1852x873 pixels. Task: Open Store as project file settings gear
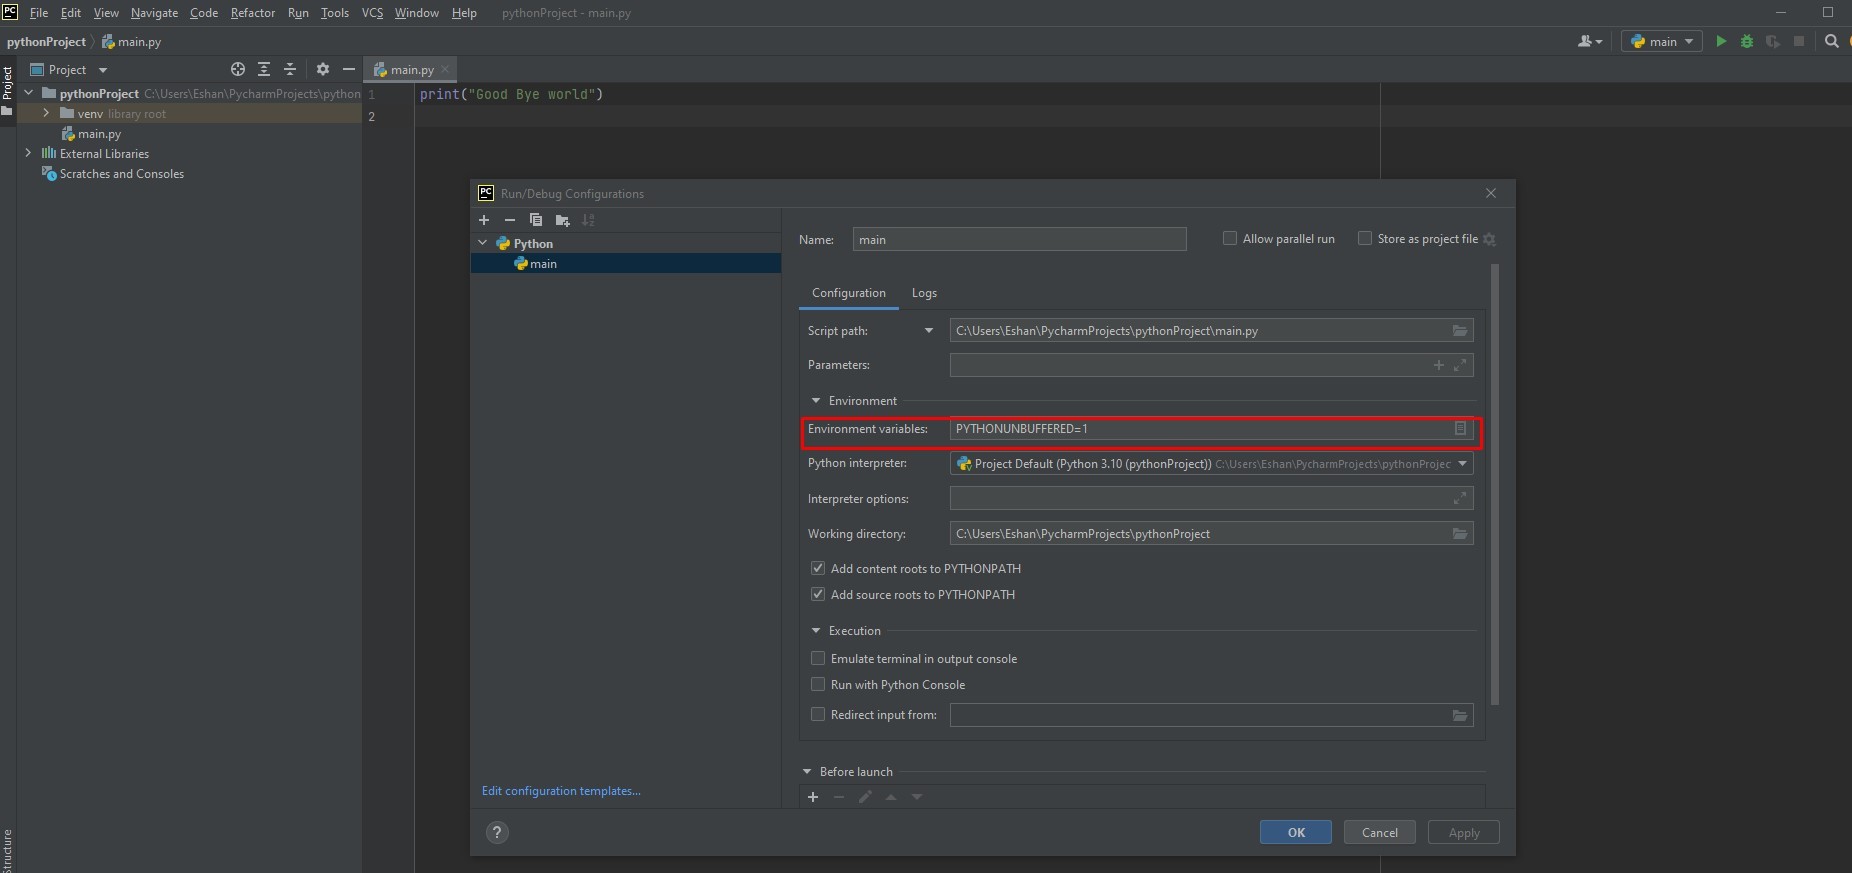(x=1489, y=239)
